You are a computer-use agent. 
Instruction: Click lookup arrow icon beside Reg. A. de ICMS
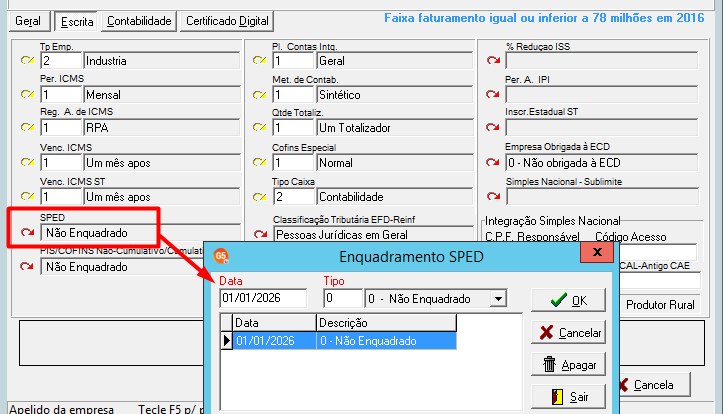click(28, 127)
